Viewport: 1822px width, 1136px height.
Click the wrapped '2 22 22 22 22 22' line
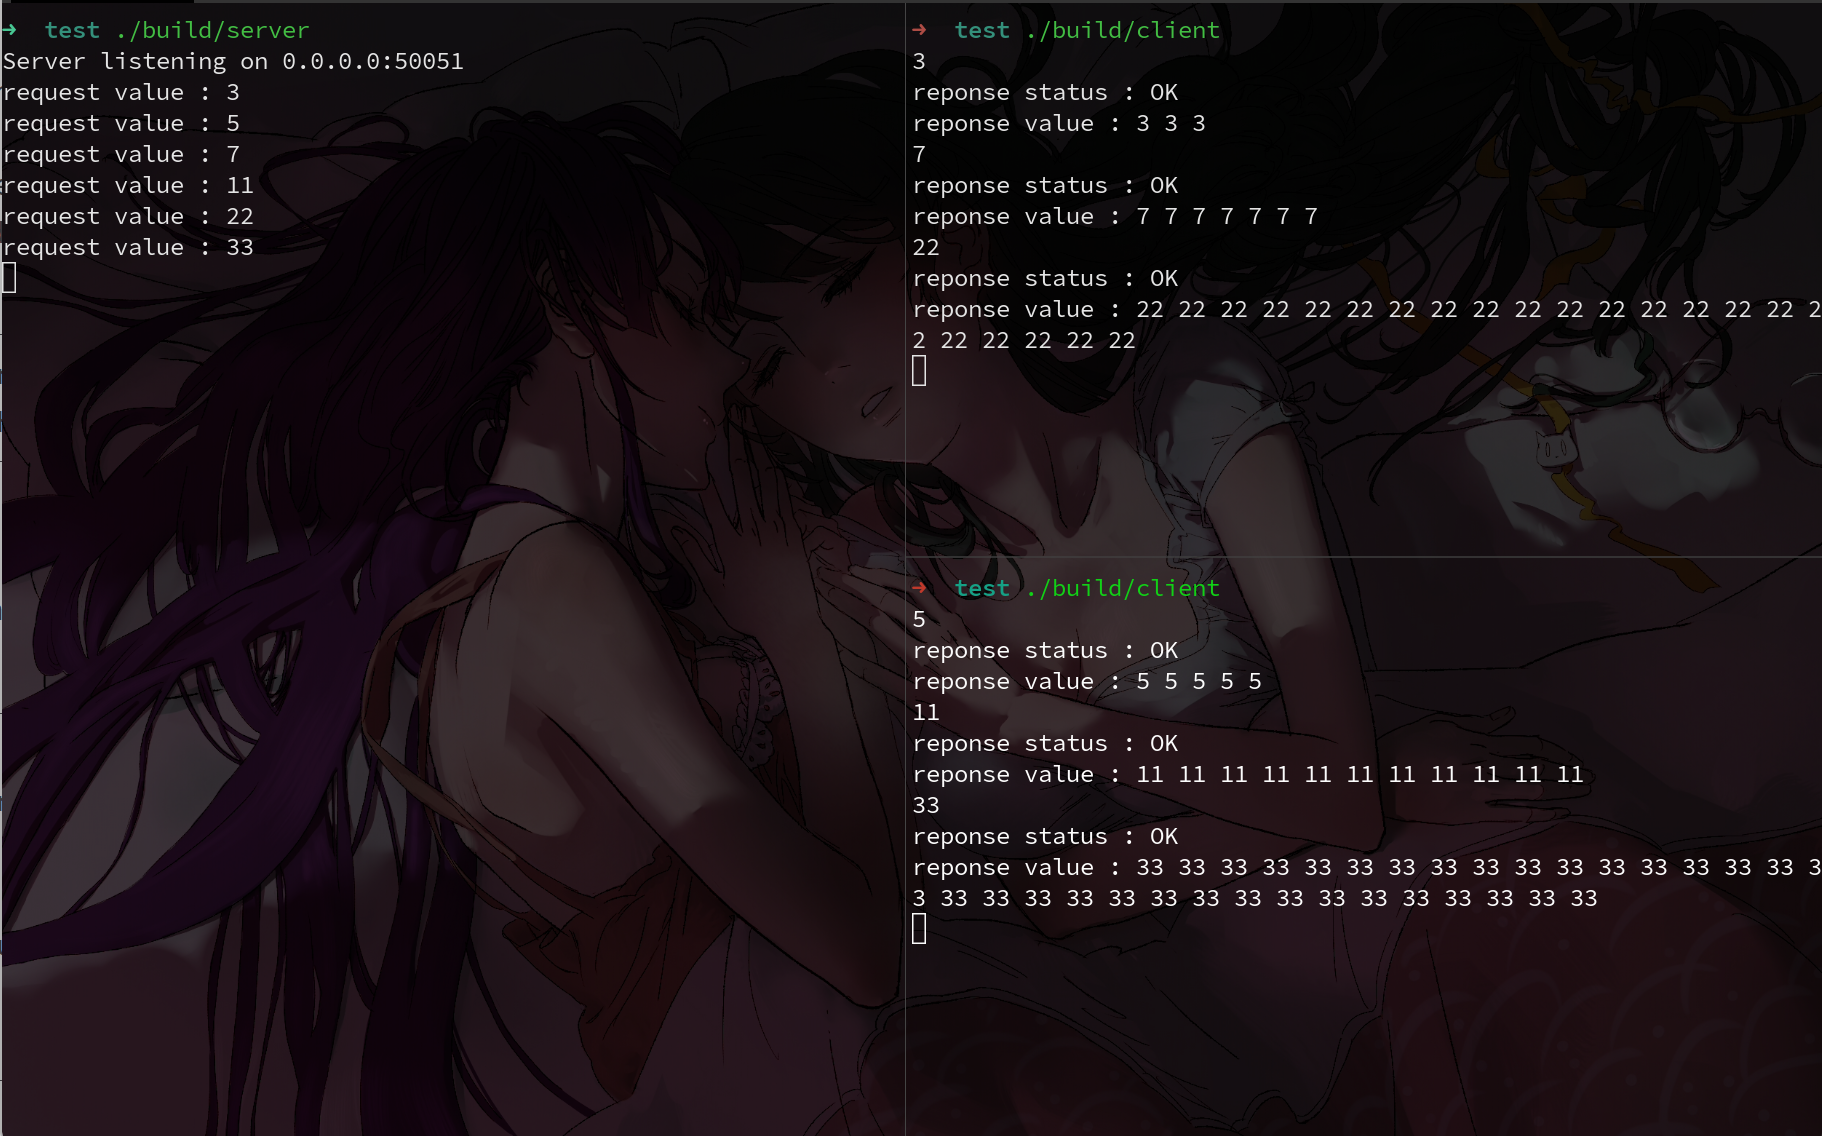[1024, 341]
